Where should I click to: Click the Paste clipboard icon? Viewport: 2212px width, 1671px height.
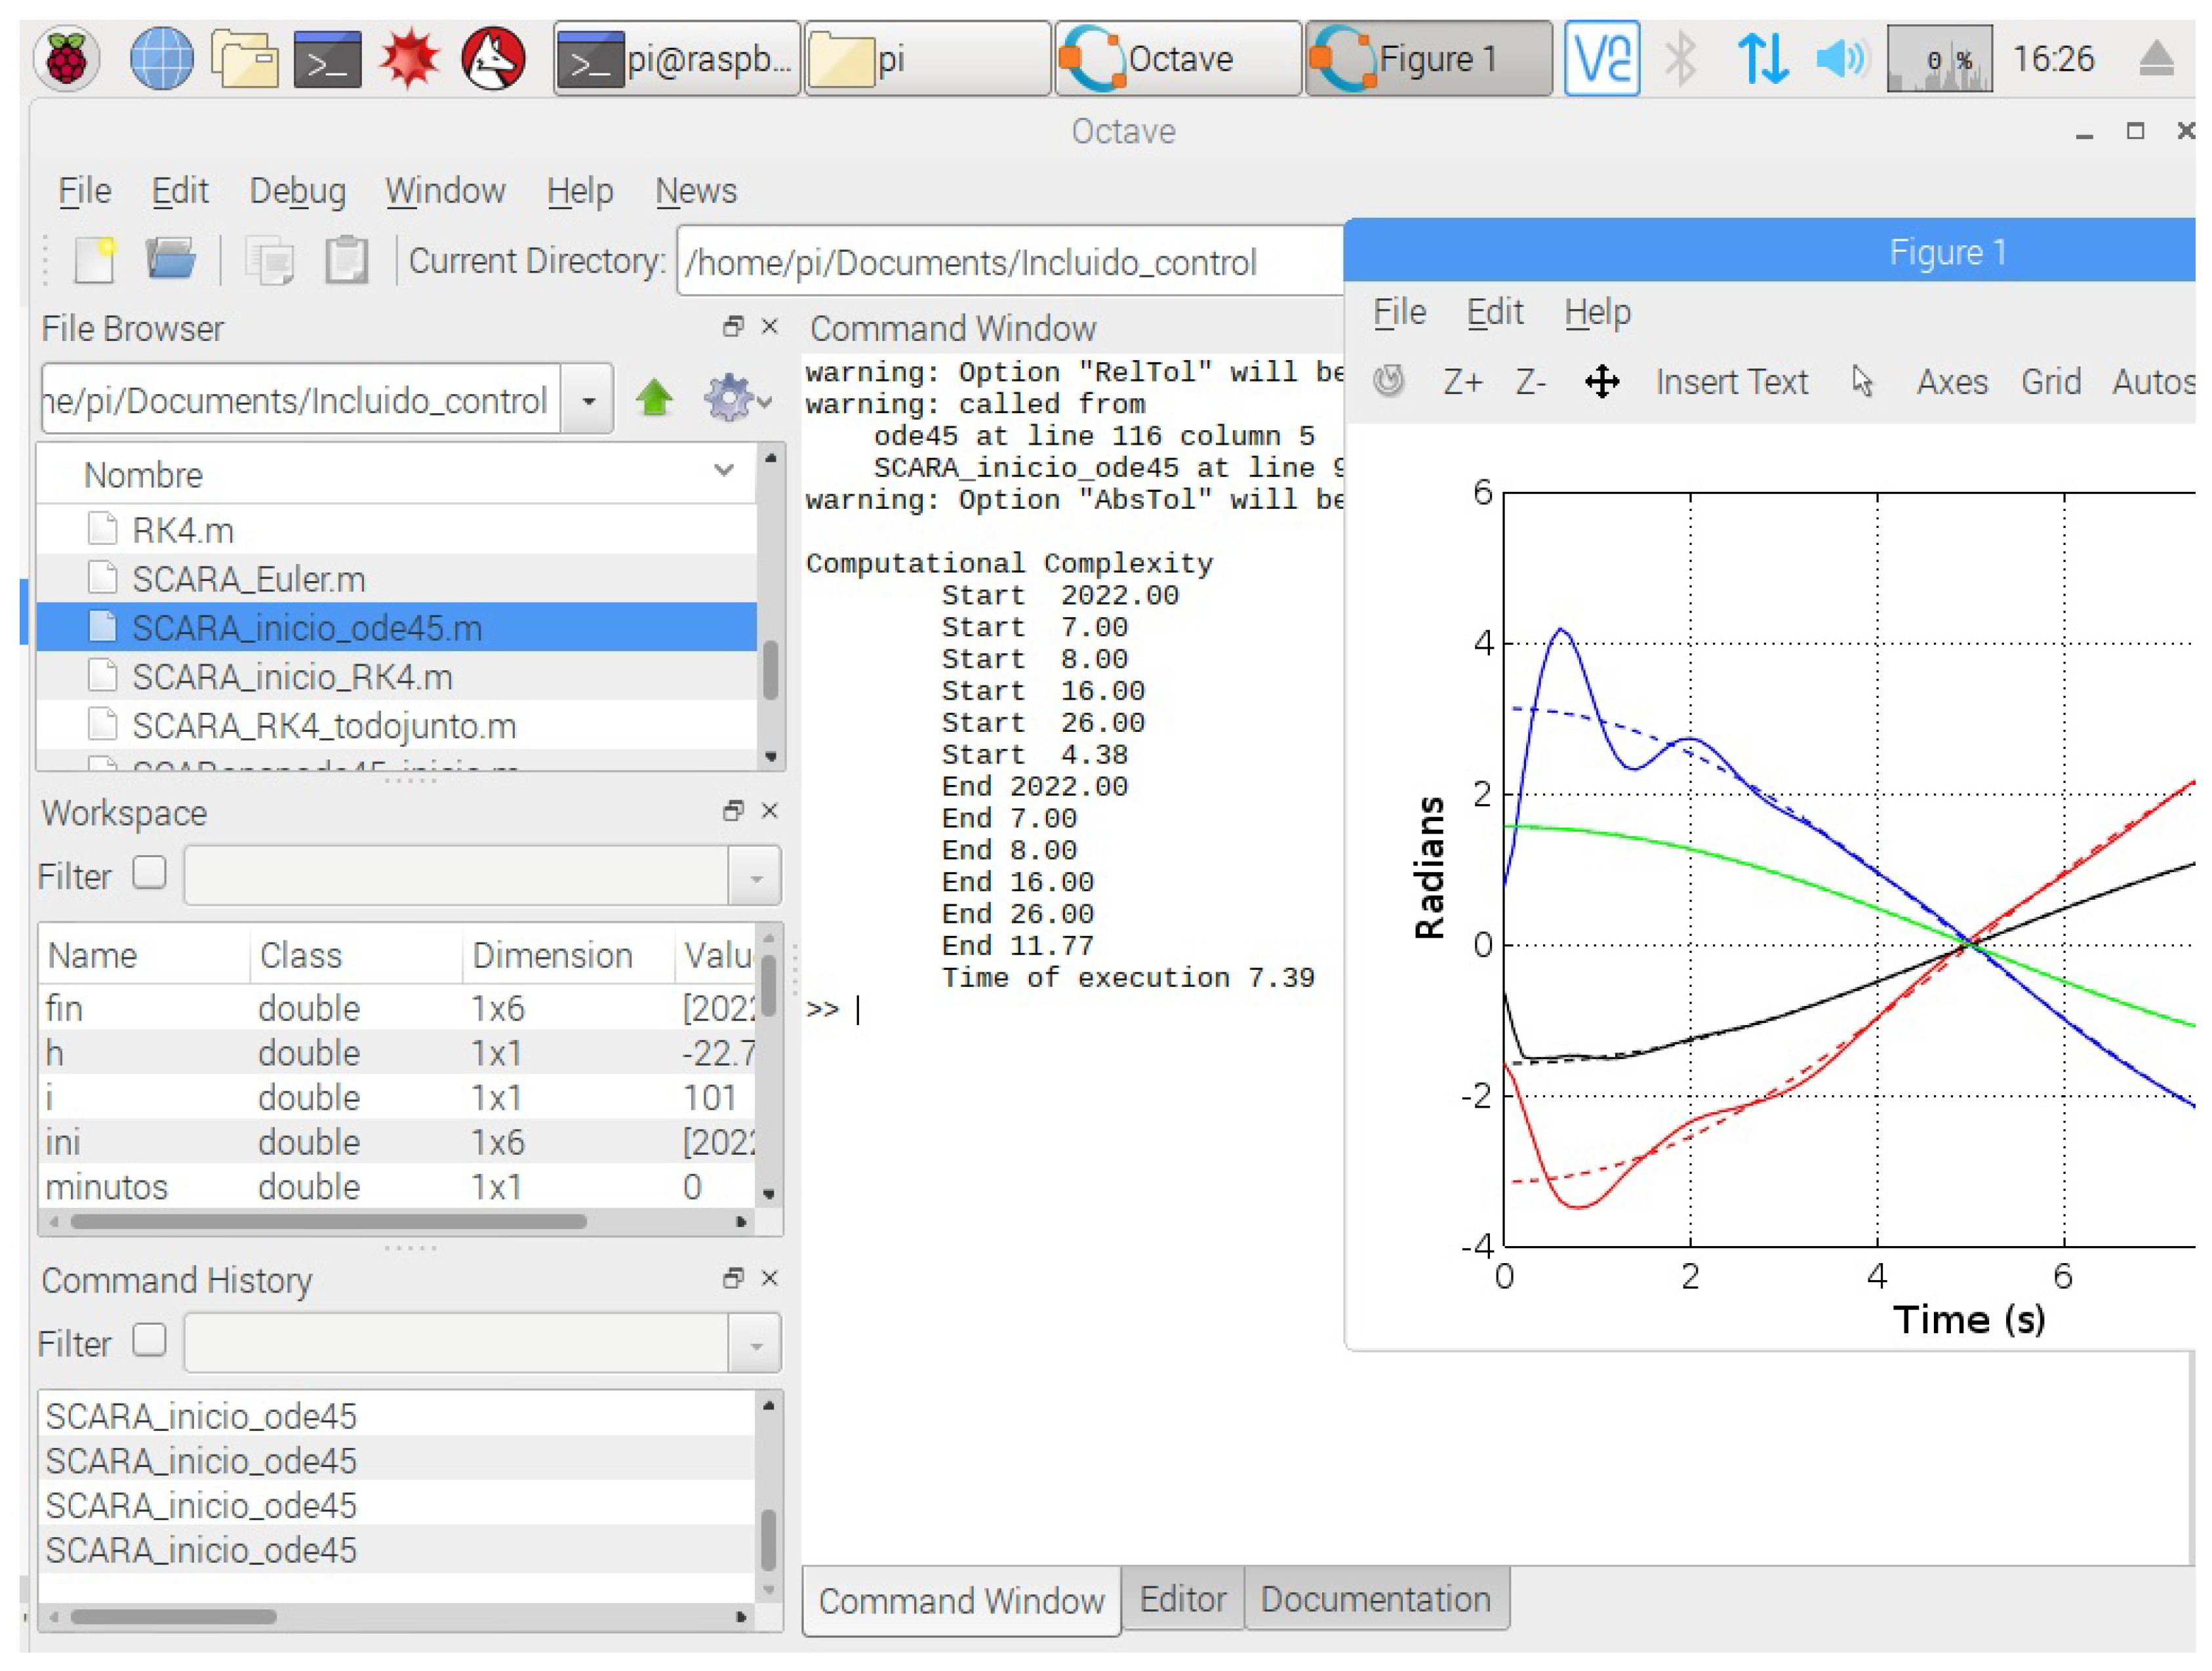click(x=346, y=261)
